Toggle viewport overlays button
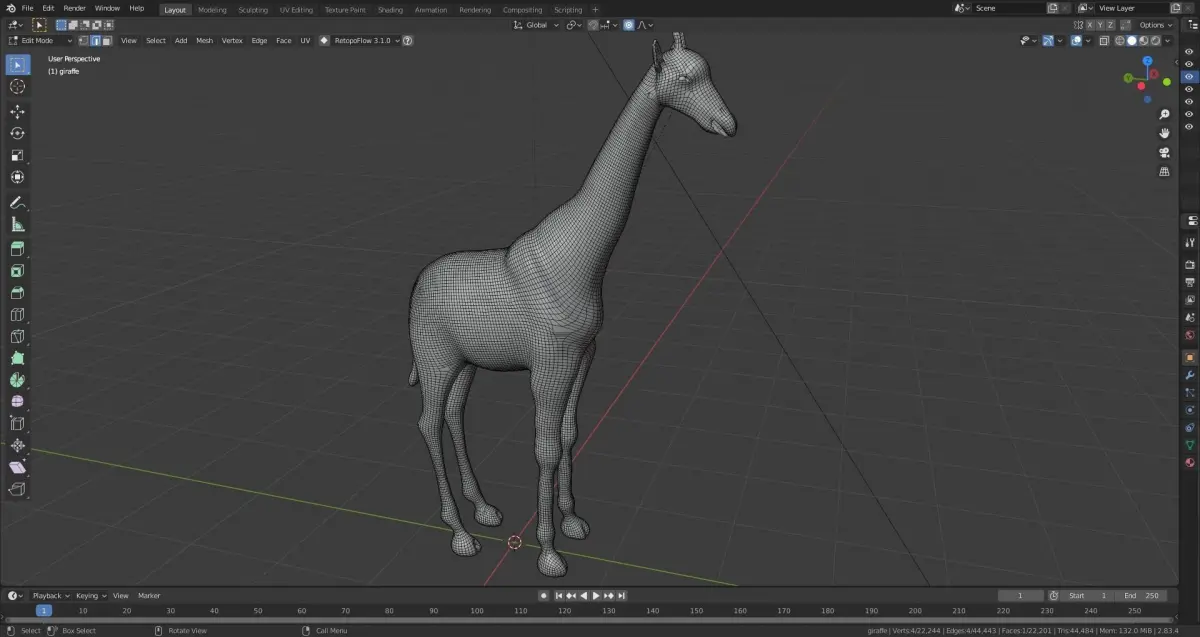Image resolution: width=1200 pixels, height=637 pixels. [1076, 41]
